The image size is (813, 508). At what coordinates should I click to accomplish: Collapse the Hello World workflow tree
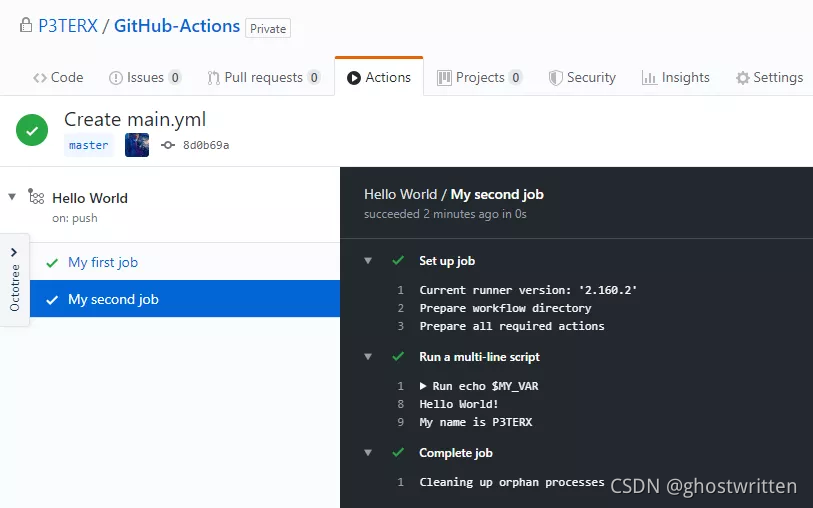12,197
